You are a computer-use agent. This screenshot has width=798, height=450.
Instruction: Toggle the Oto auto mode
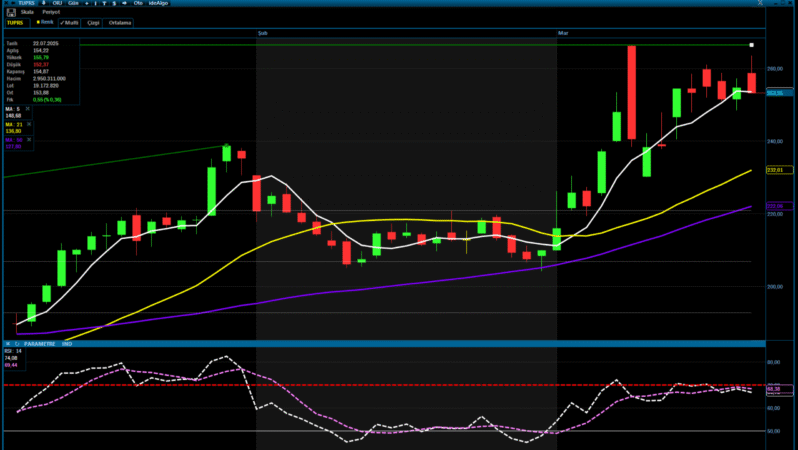pos(137,3)
